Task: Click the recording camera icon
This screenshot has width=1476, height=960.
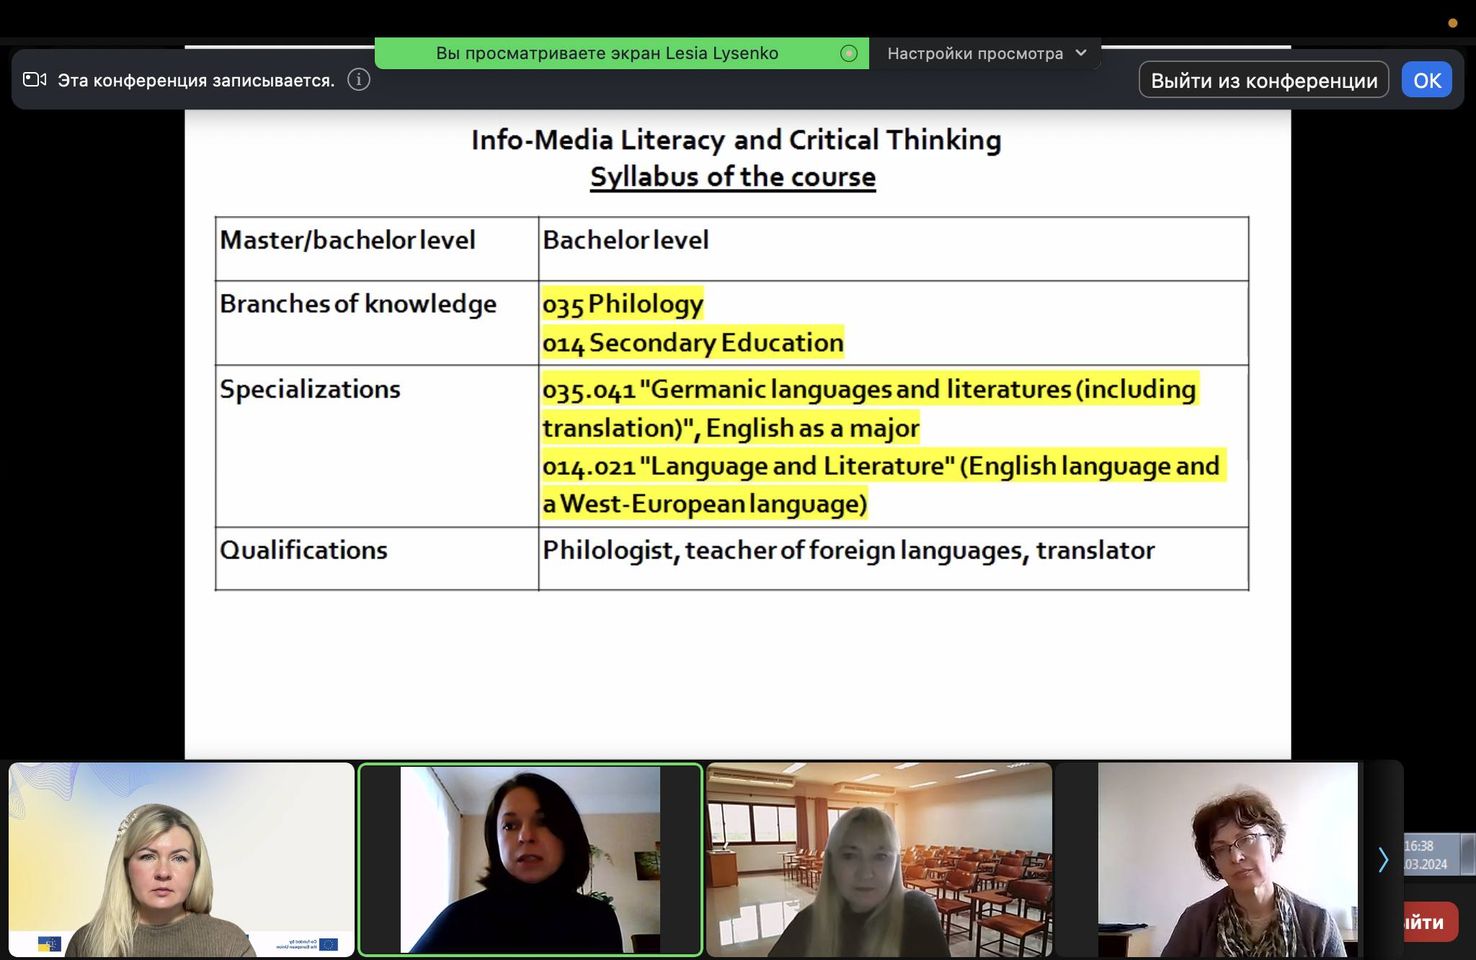Action: point(34,80)
